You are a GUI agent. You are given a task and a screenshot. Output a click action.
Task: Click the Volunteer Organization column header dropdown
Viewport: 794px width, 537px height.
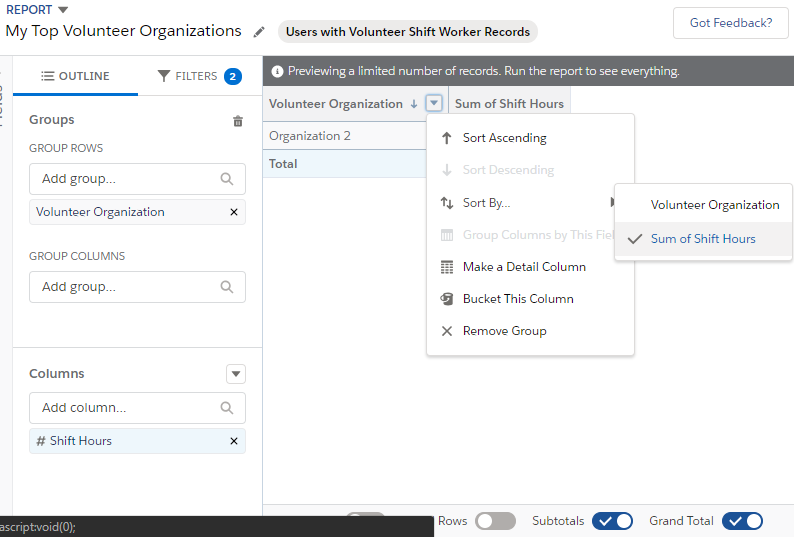[x=434, y=103]
